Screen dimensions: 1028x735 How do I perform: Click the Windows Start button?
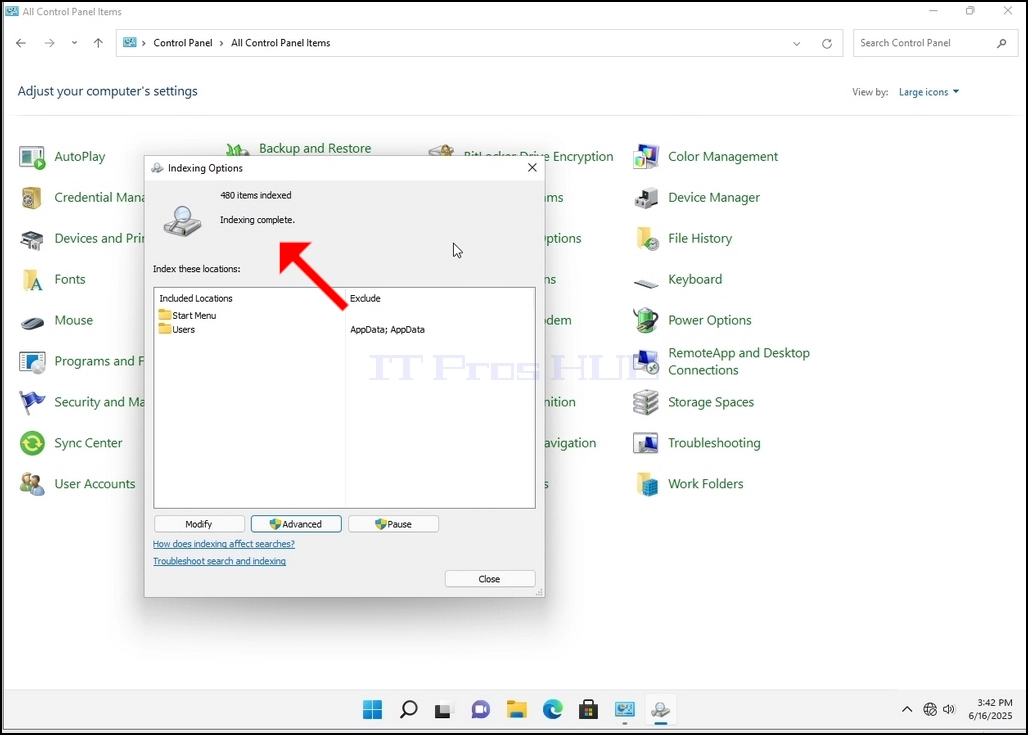(x=372, y=709)
